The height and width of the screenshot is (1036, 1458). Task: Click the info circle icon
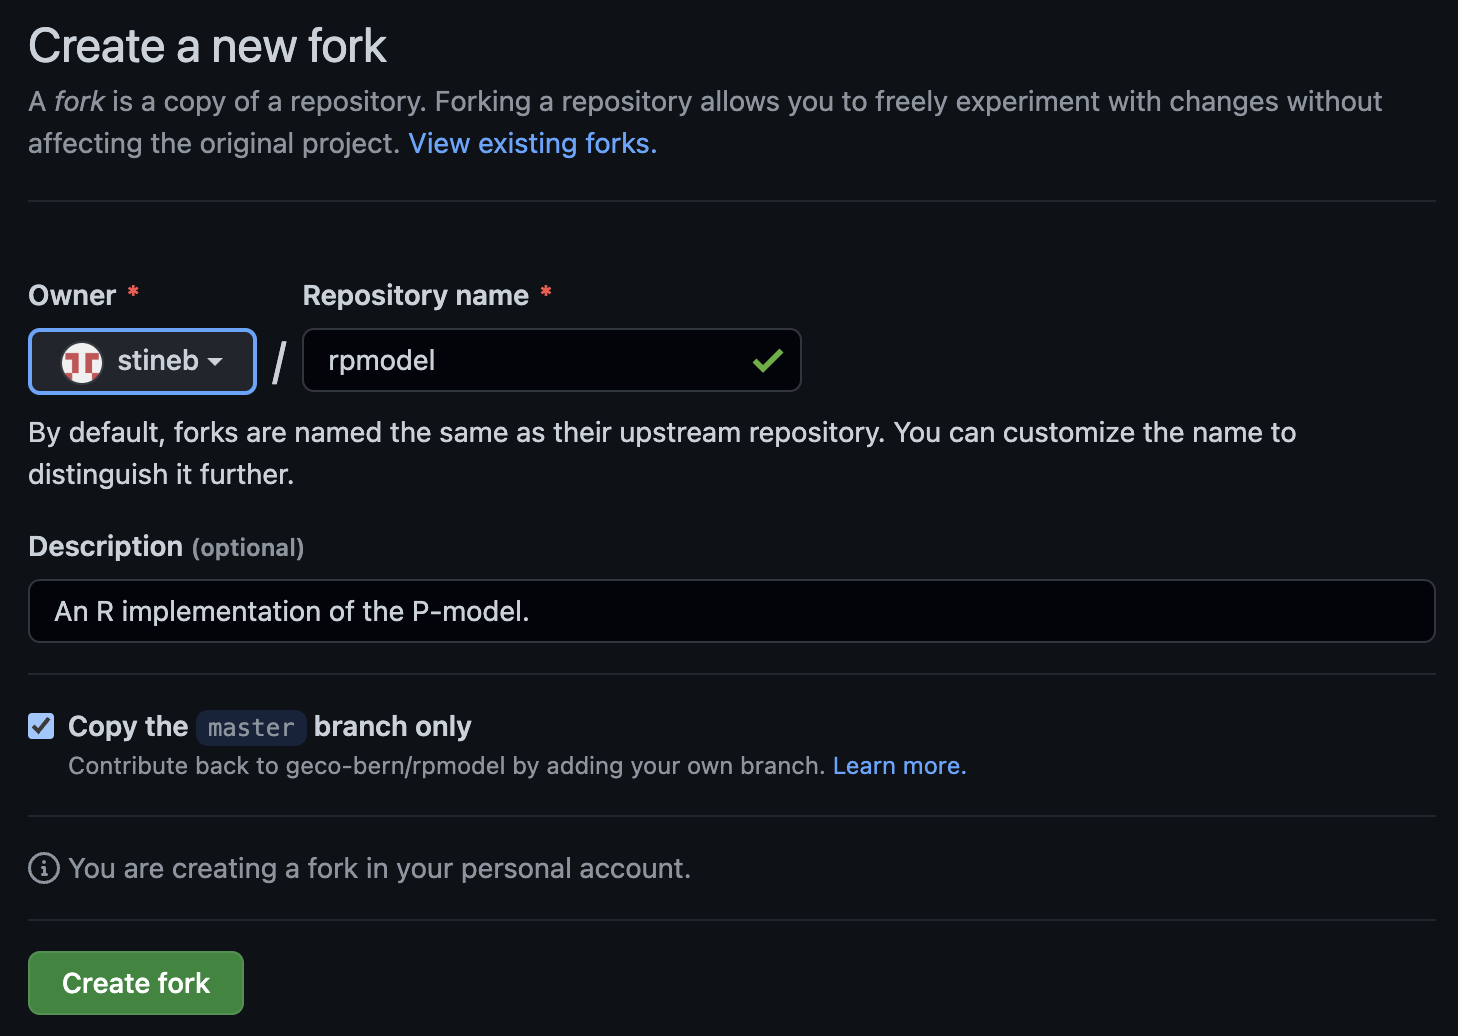tap(43, 868)
